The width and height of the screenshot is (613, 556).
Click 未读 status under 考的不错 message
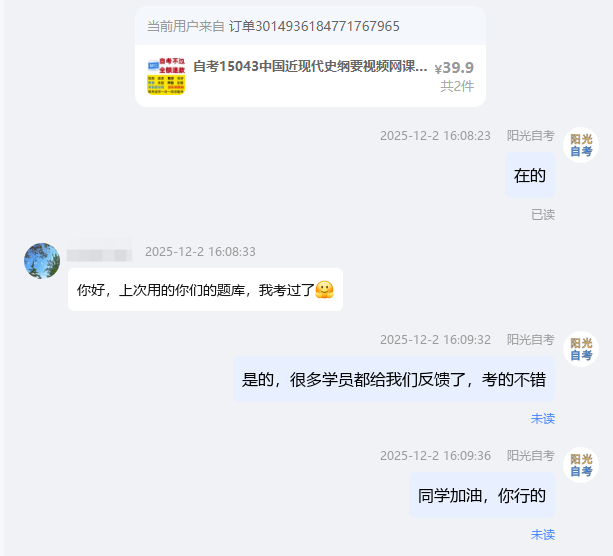click(543, 419)
